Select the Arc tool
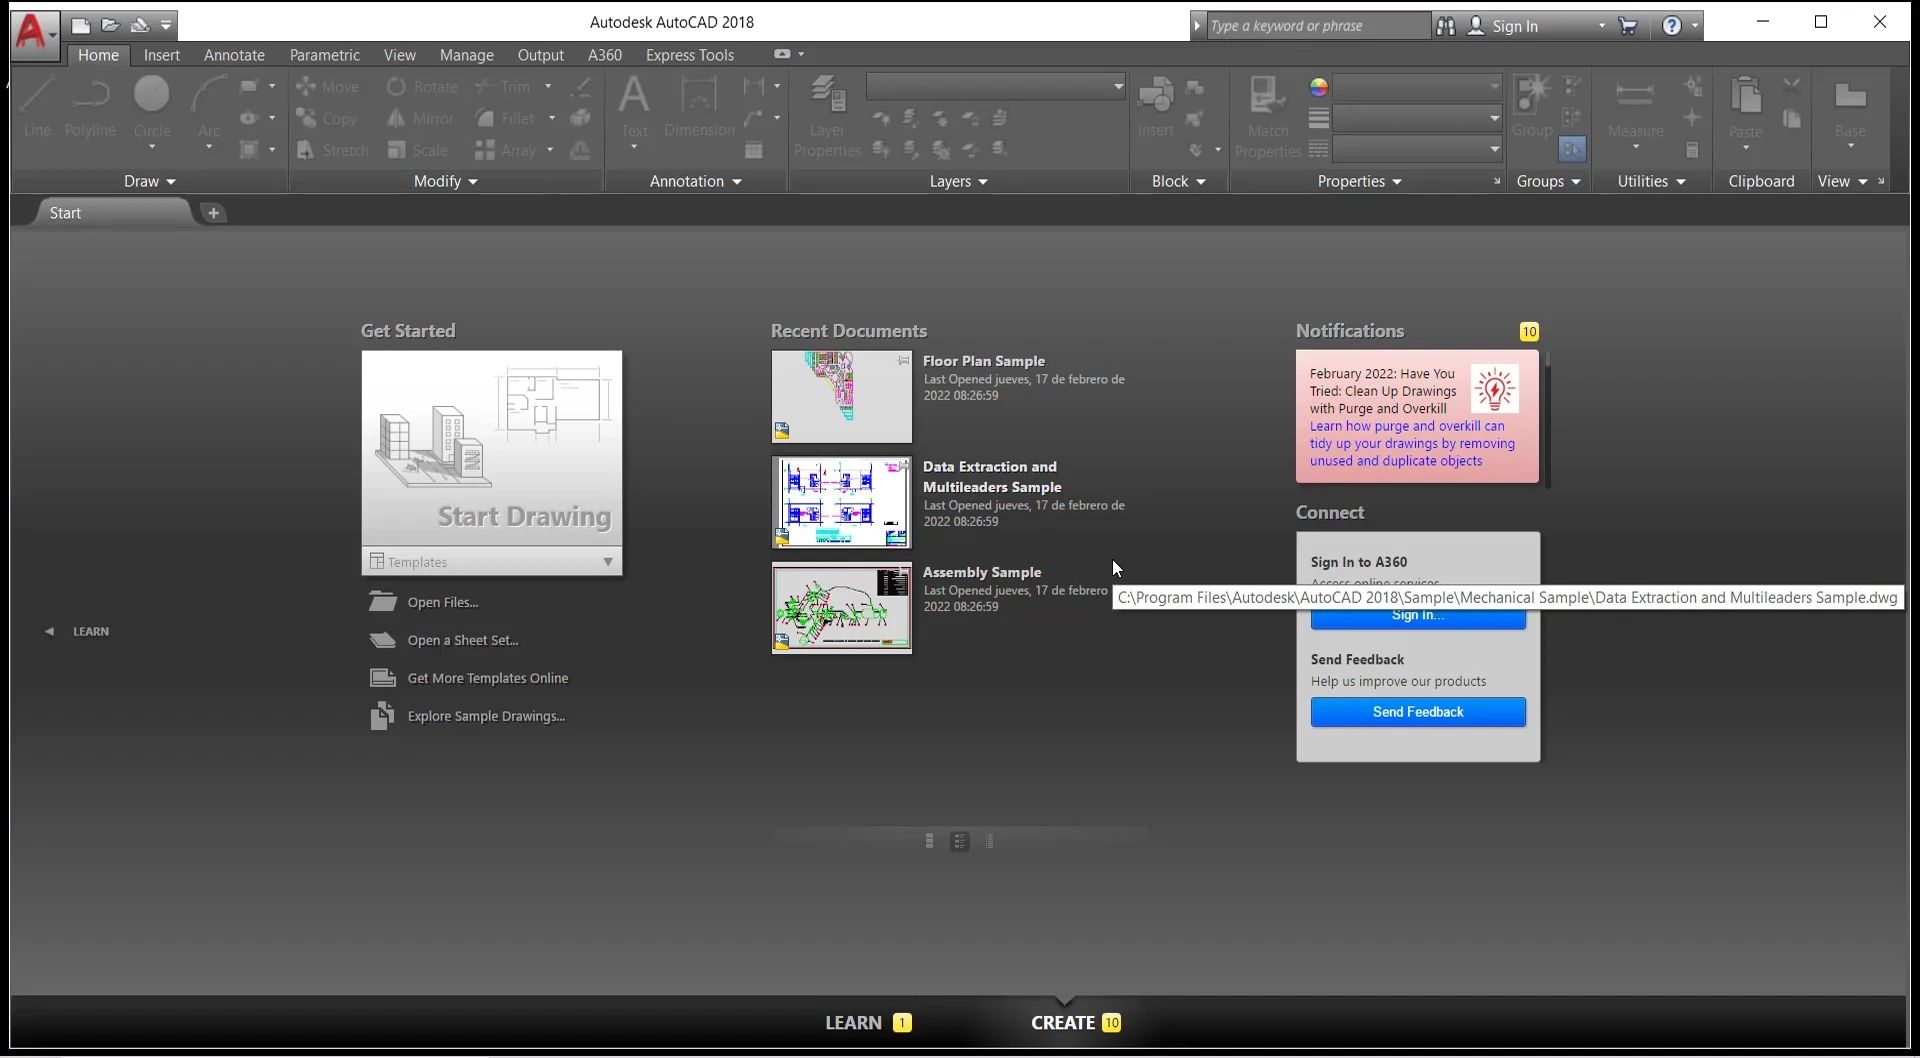Viewport: 1920px width, 1058px height. point(209,112)
